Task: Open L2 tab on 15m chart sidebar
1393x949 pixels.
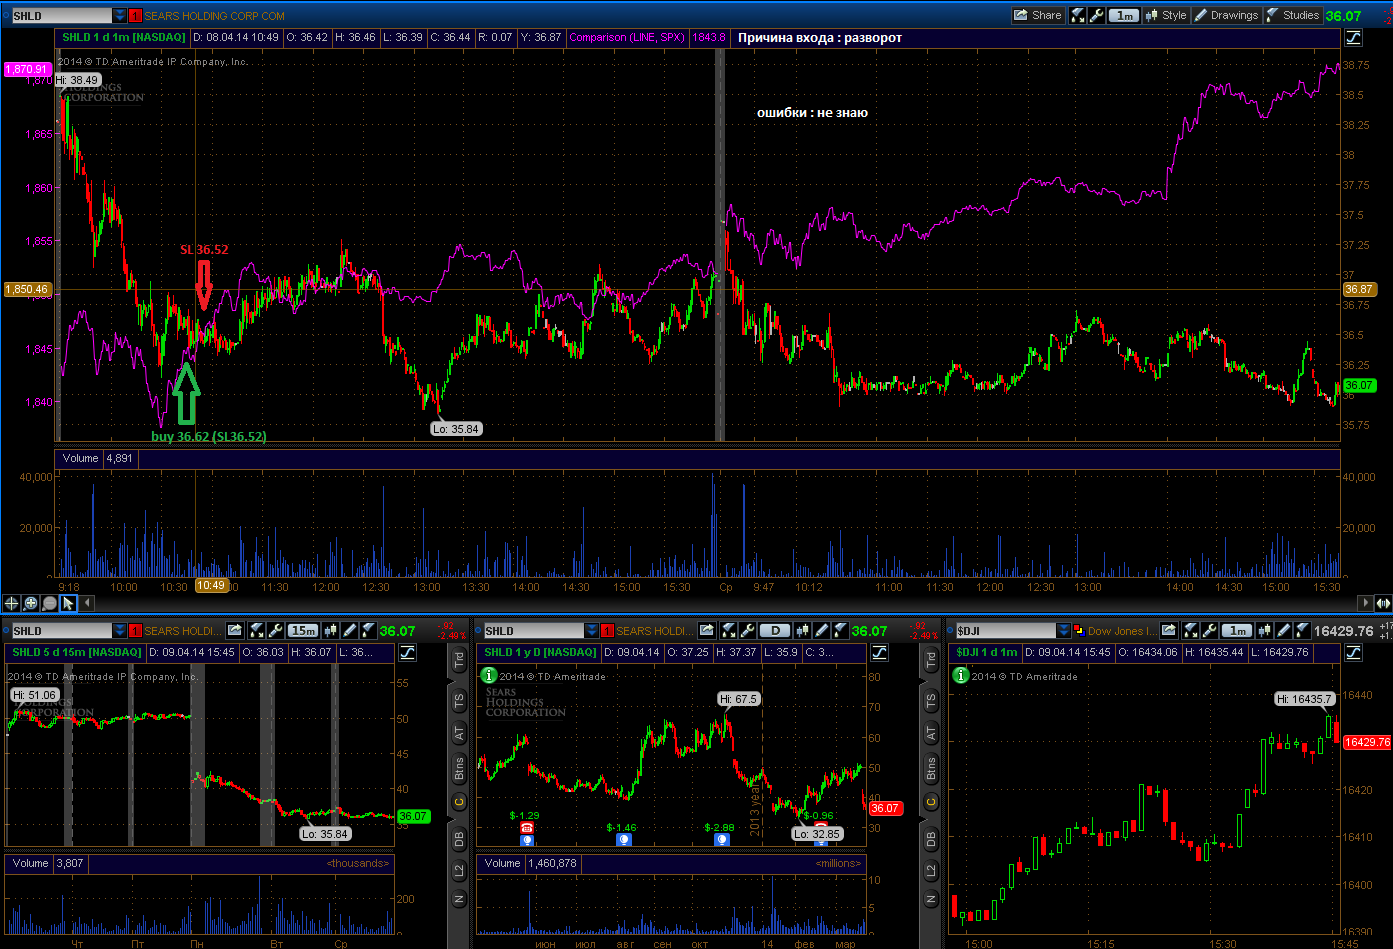Action: pyautogui.click(x=460, y=871)
